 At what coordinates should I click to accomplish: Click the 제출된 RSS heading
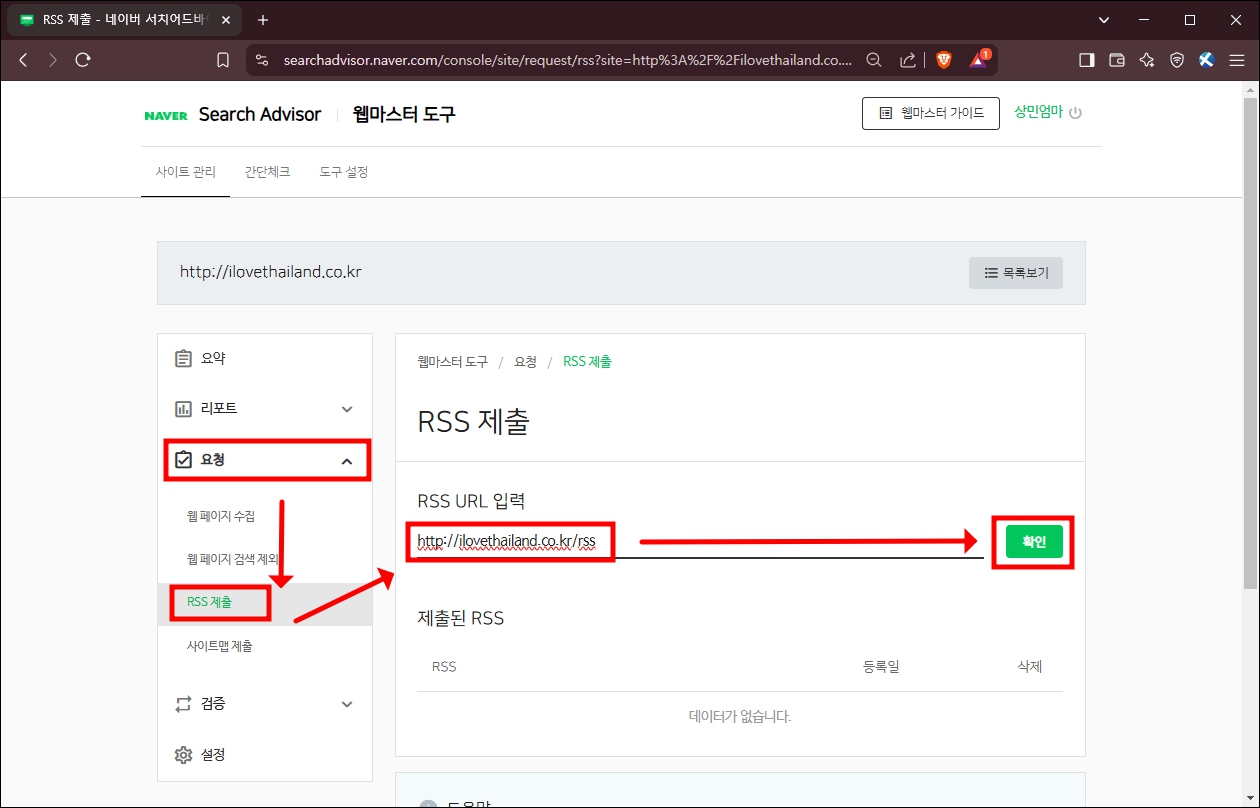(460, 618)
